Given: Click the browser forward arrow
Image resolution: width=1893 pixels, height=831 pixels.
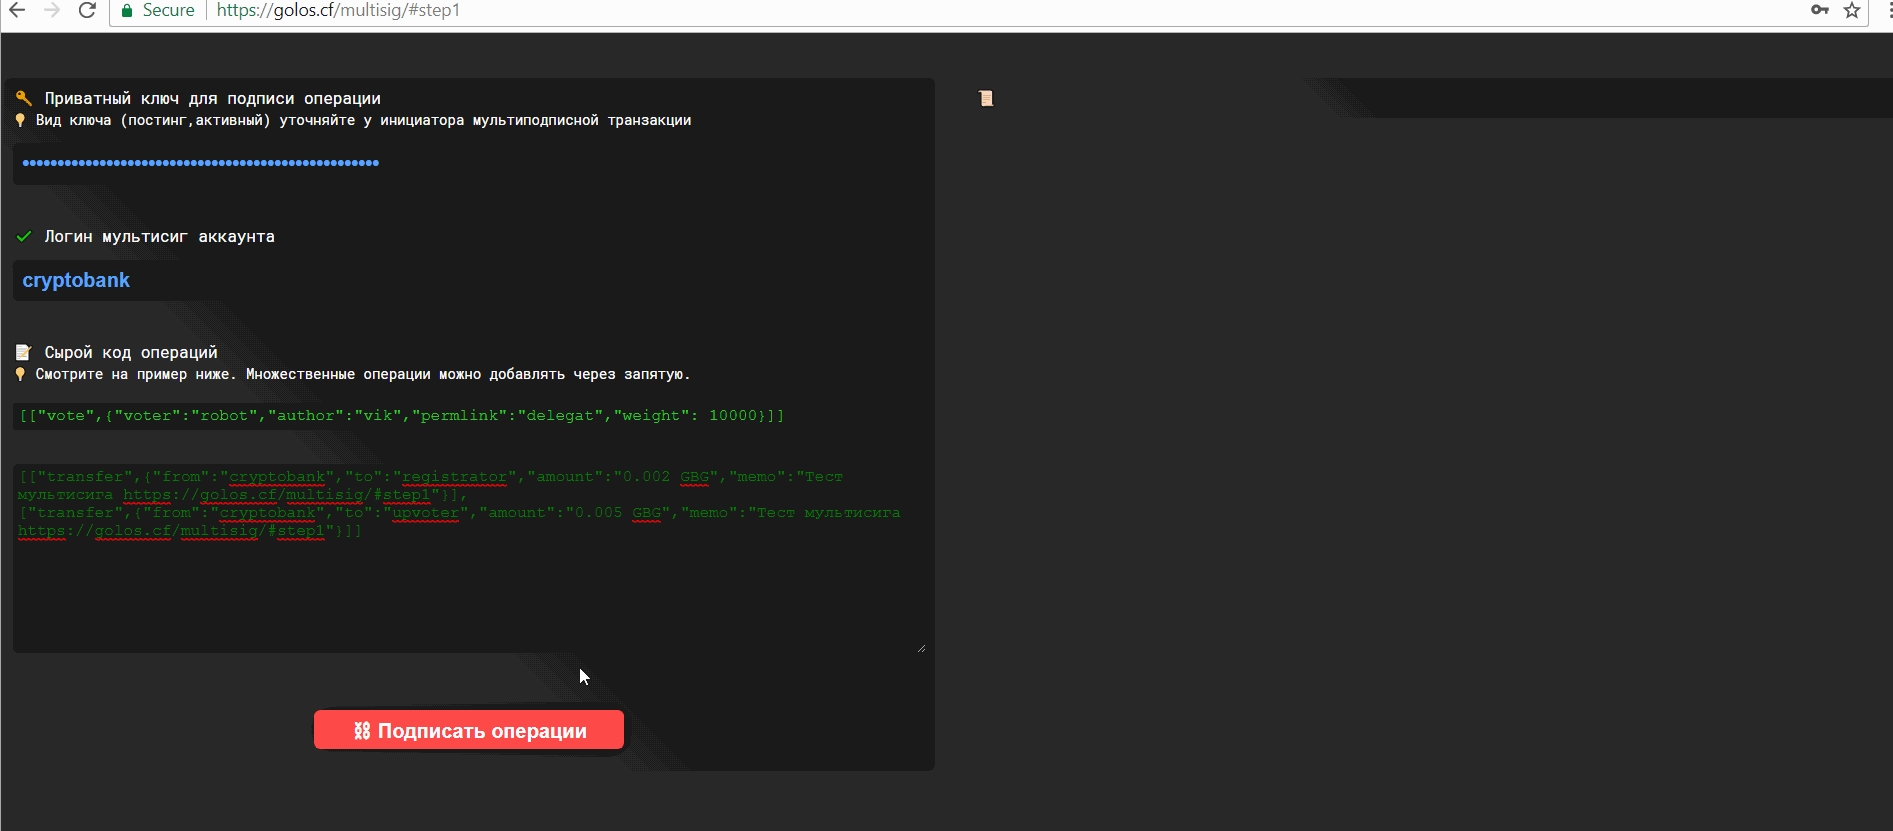Looking at the screenshot, I should pyautogui.click(x=52, y=10).
